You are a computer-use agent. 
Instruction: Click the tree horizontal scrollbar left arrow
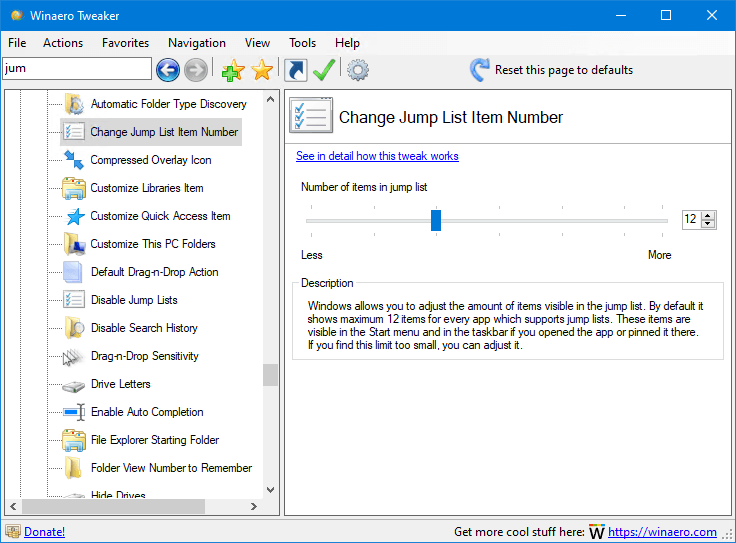[13, 506]
